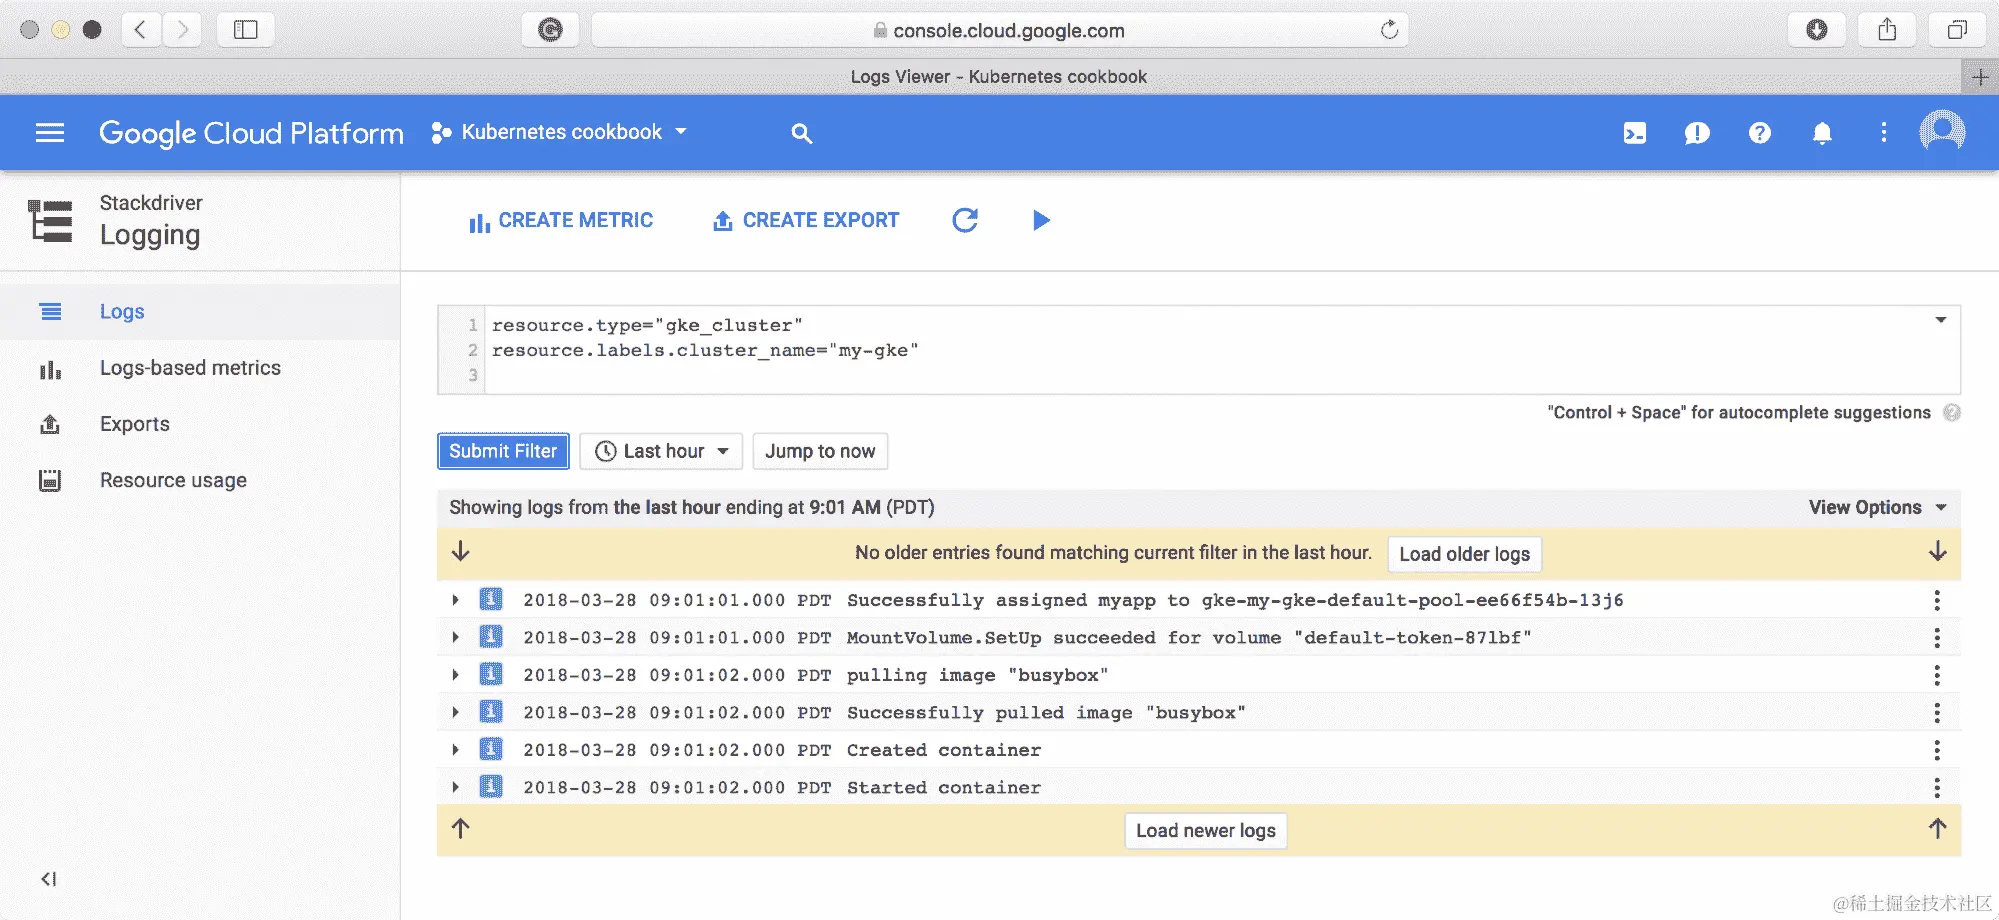
Task: Expand the 'Successfully pulled image' log entry
Action: click(456, 712)
